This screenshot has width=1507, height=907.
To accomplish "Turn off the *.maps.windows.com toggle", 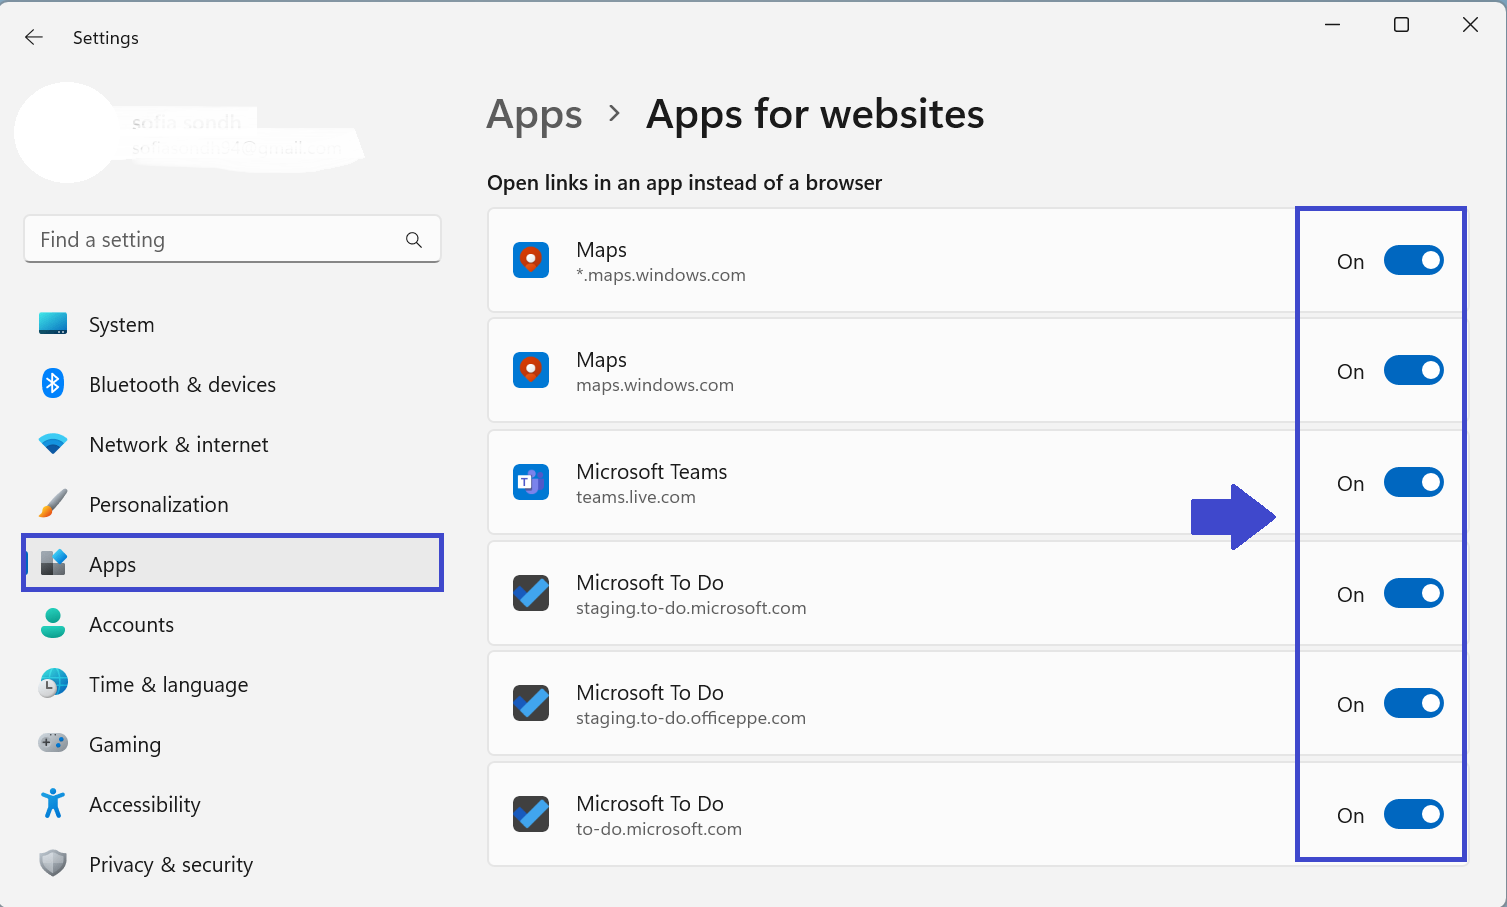I will click(x=1413, y=261).
